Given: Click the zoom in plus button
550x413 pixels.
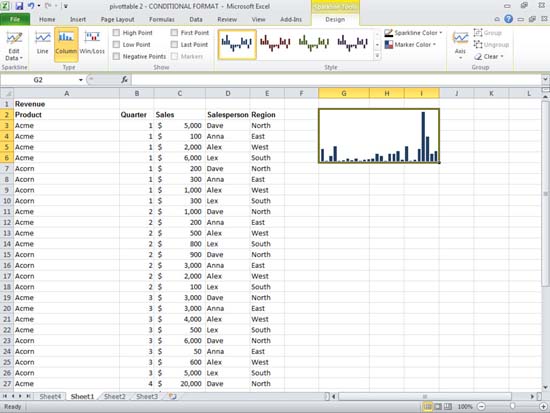Looking at the screenshot, I should (x=543, y=407).
